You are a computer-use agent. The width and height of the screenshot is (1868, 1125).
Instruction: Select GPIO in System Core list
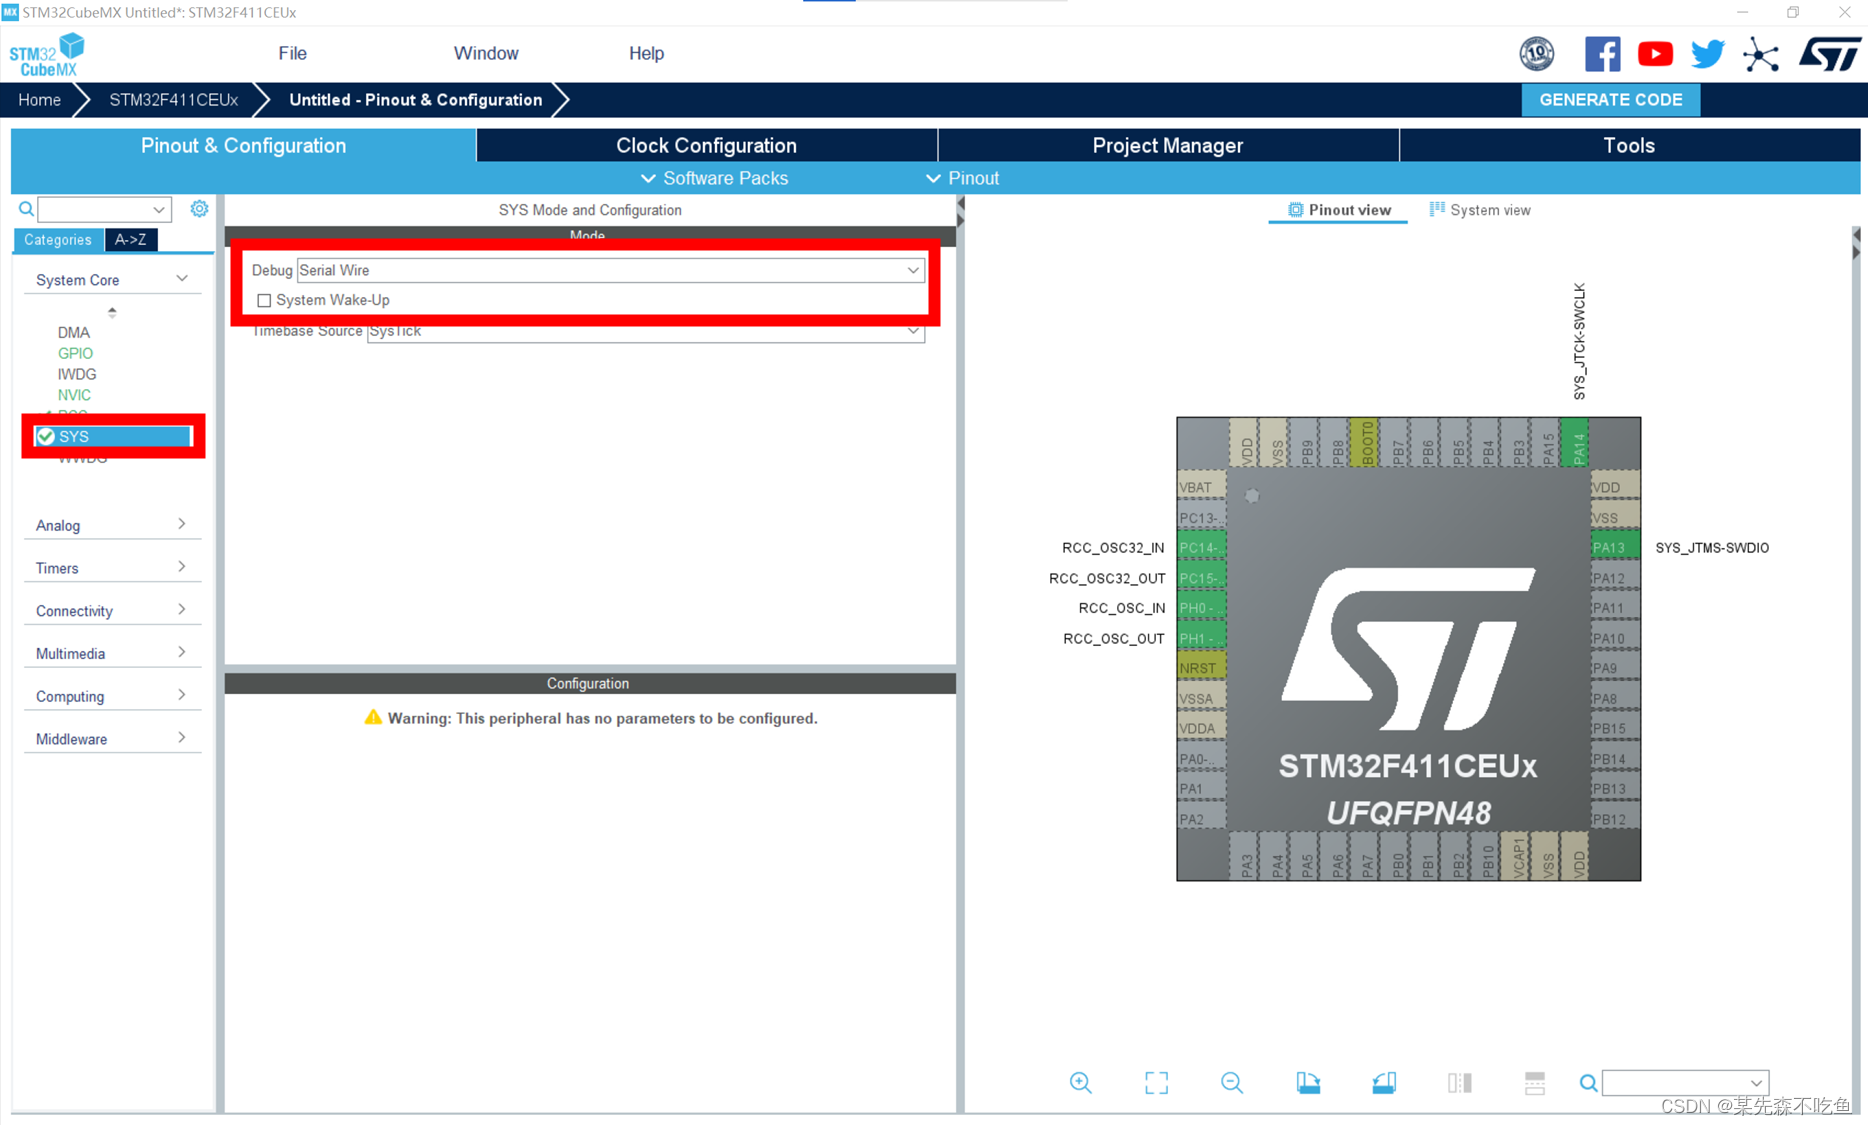pos(75,353)
